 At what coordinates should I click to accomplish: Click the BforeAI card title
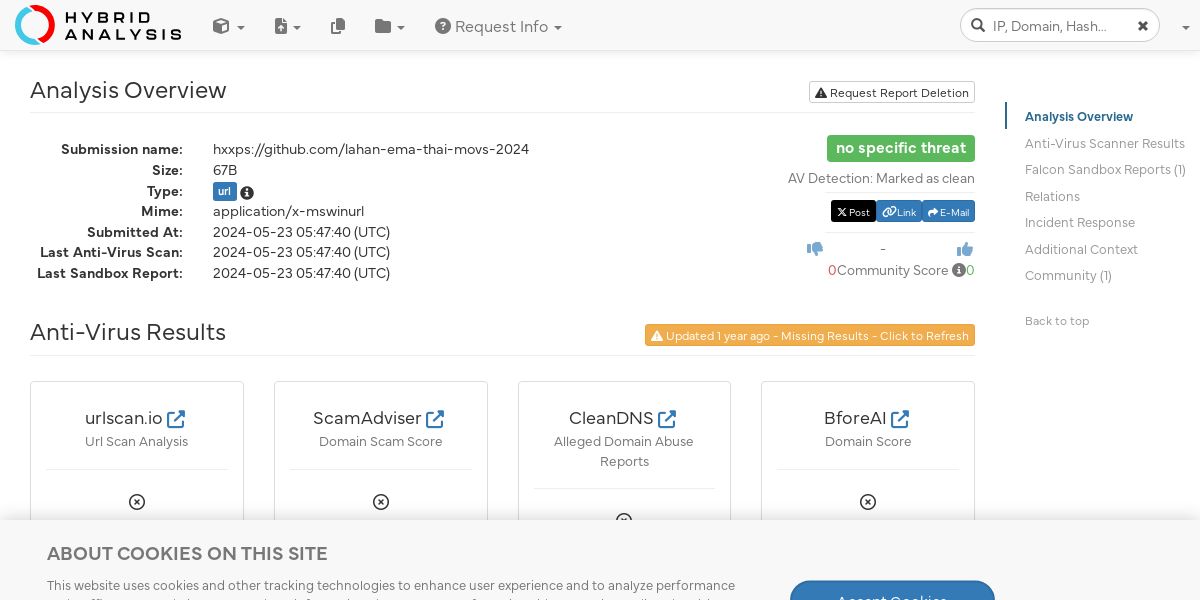coord(855,418)
